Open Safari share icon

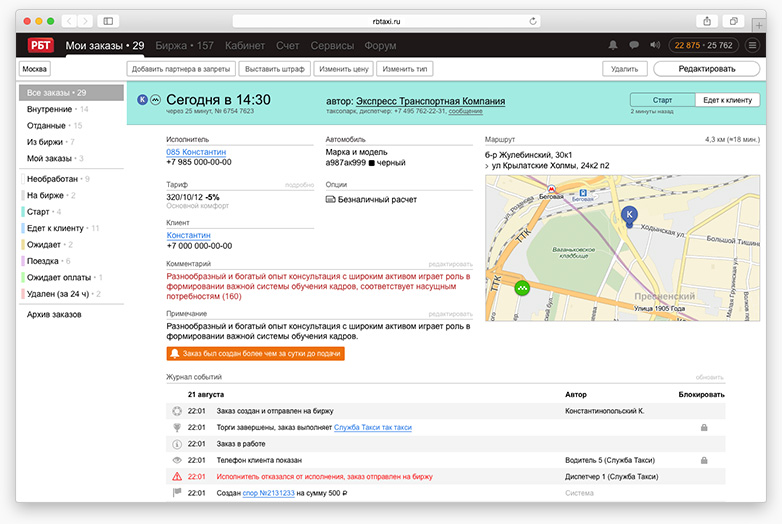coord(707,21)
